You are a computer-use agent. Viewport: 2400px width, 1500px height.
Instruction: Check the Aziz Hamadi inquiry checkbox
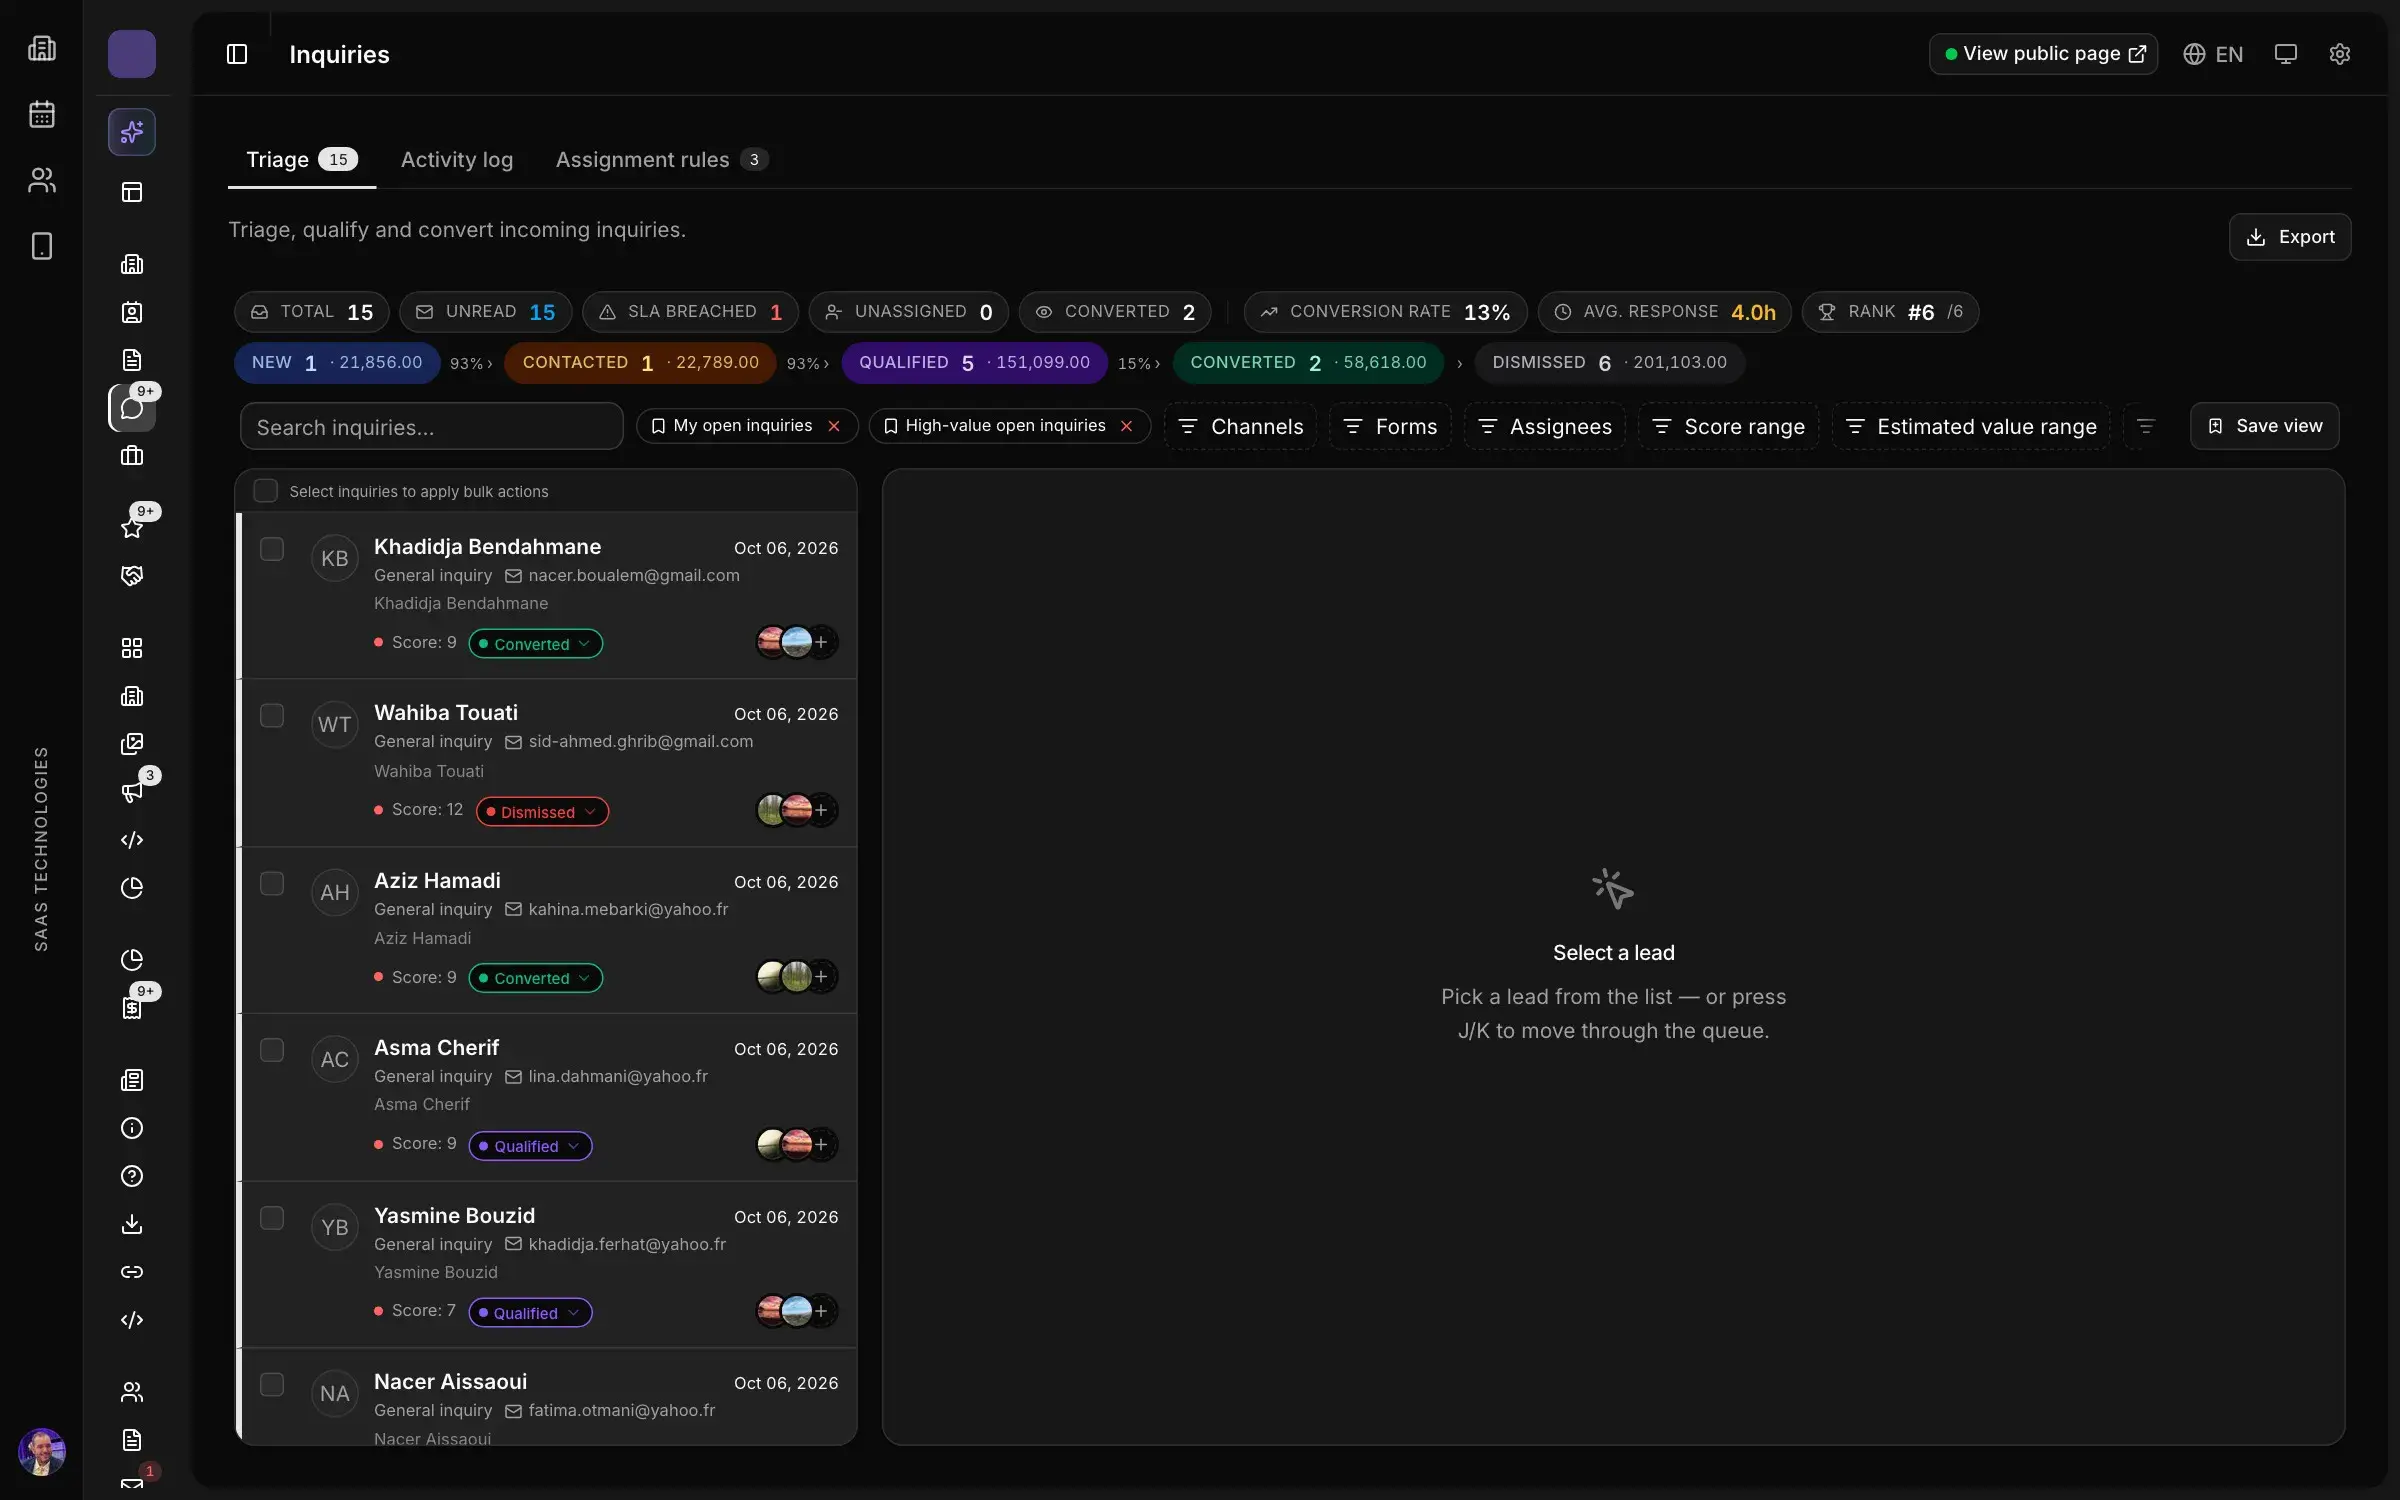tap(272, 884)
